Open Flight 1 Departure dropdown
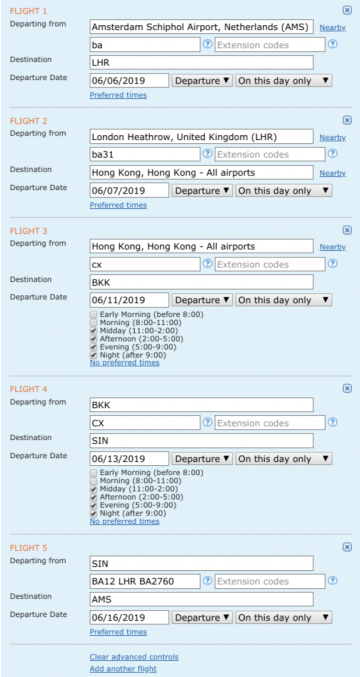This screenshot has width=360, height=677. (x=202, y=81)
